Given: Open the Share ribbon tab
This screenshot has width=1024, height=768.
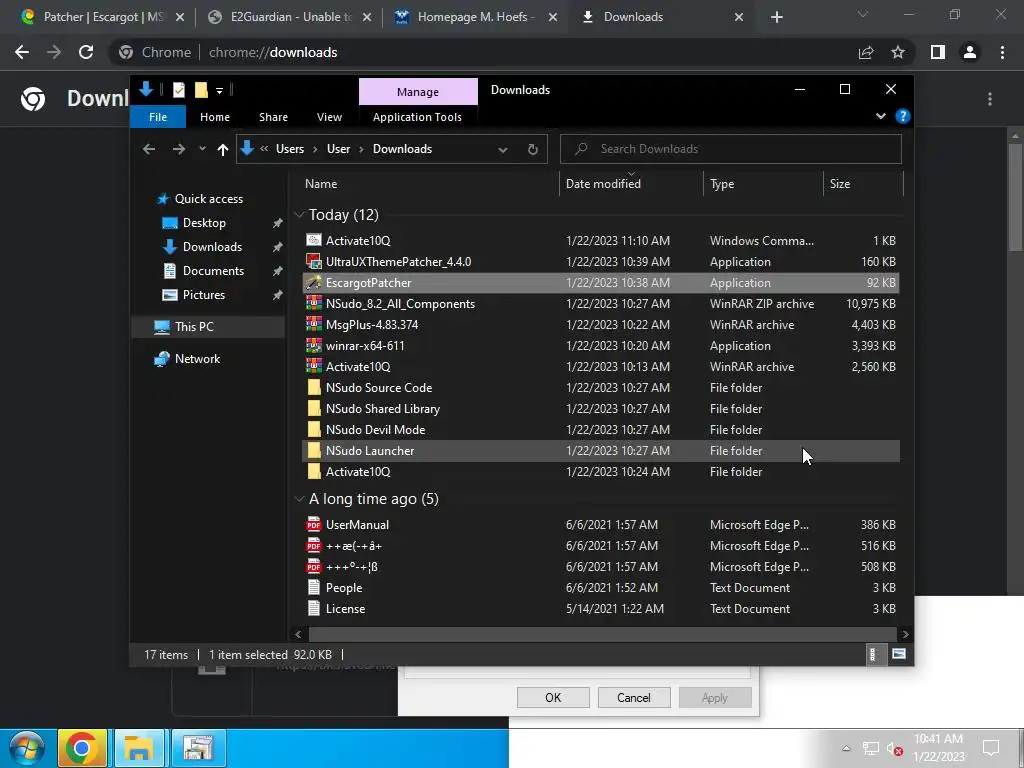Looking at the screenshot, I should (x=273, y=117).
